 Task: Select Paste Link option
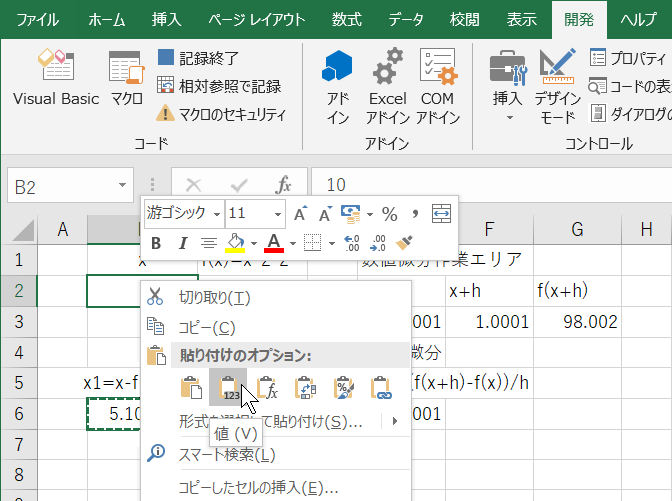point(381,387)
